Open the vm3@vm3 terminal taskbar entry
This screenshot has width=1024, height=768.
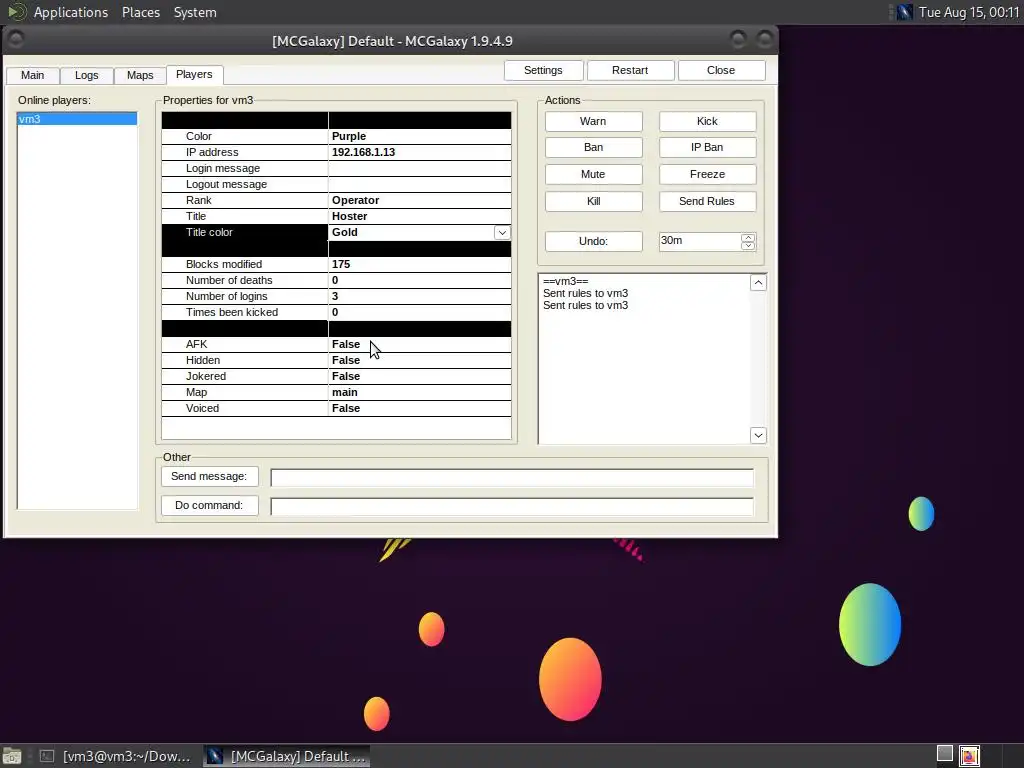115,756
